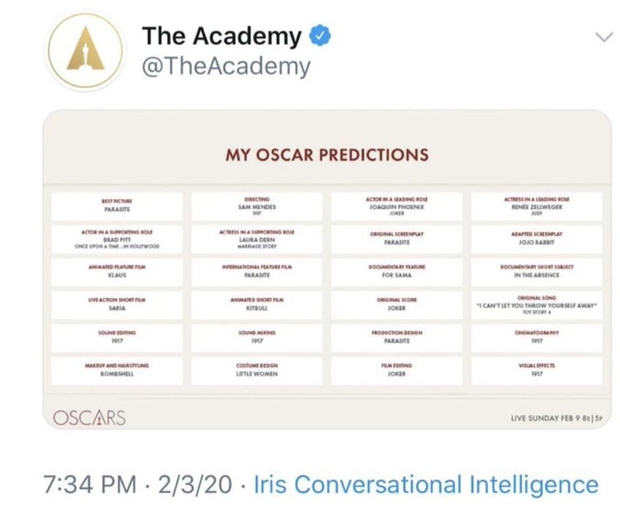Click the blue verified badge icon
The height and width of the screenshot is (508, 620).
[320, 37]
